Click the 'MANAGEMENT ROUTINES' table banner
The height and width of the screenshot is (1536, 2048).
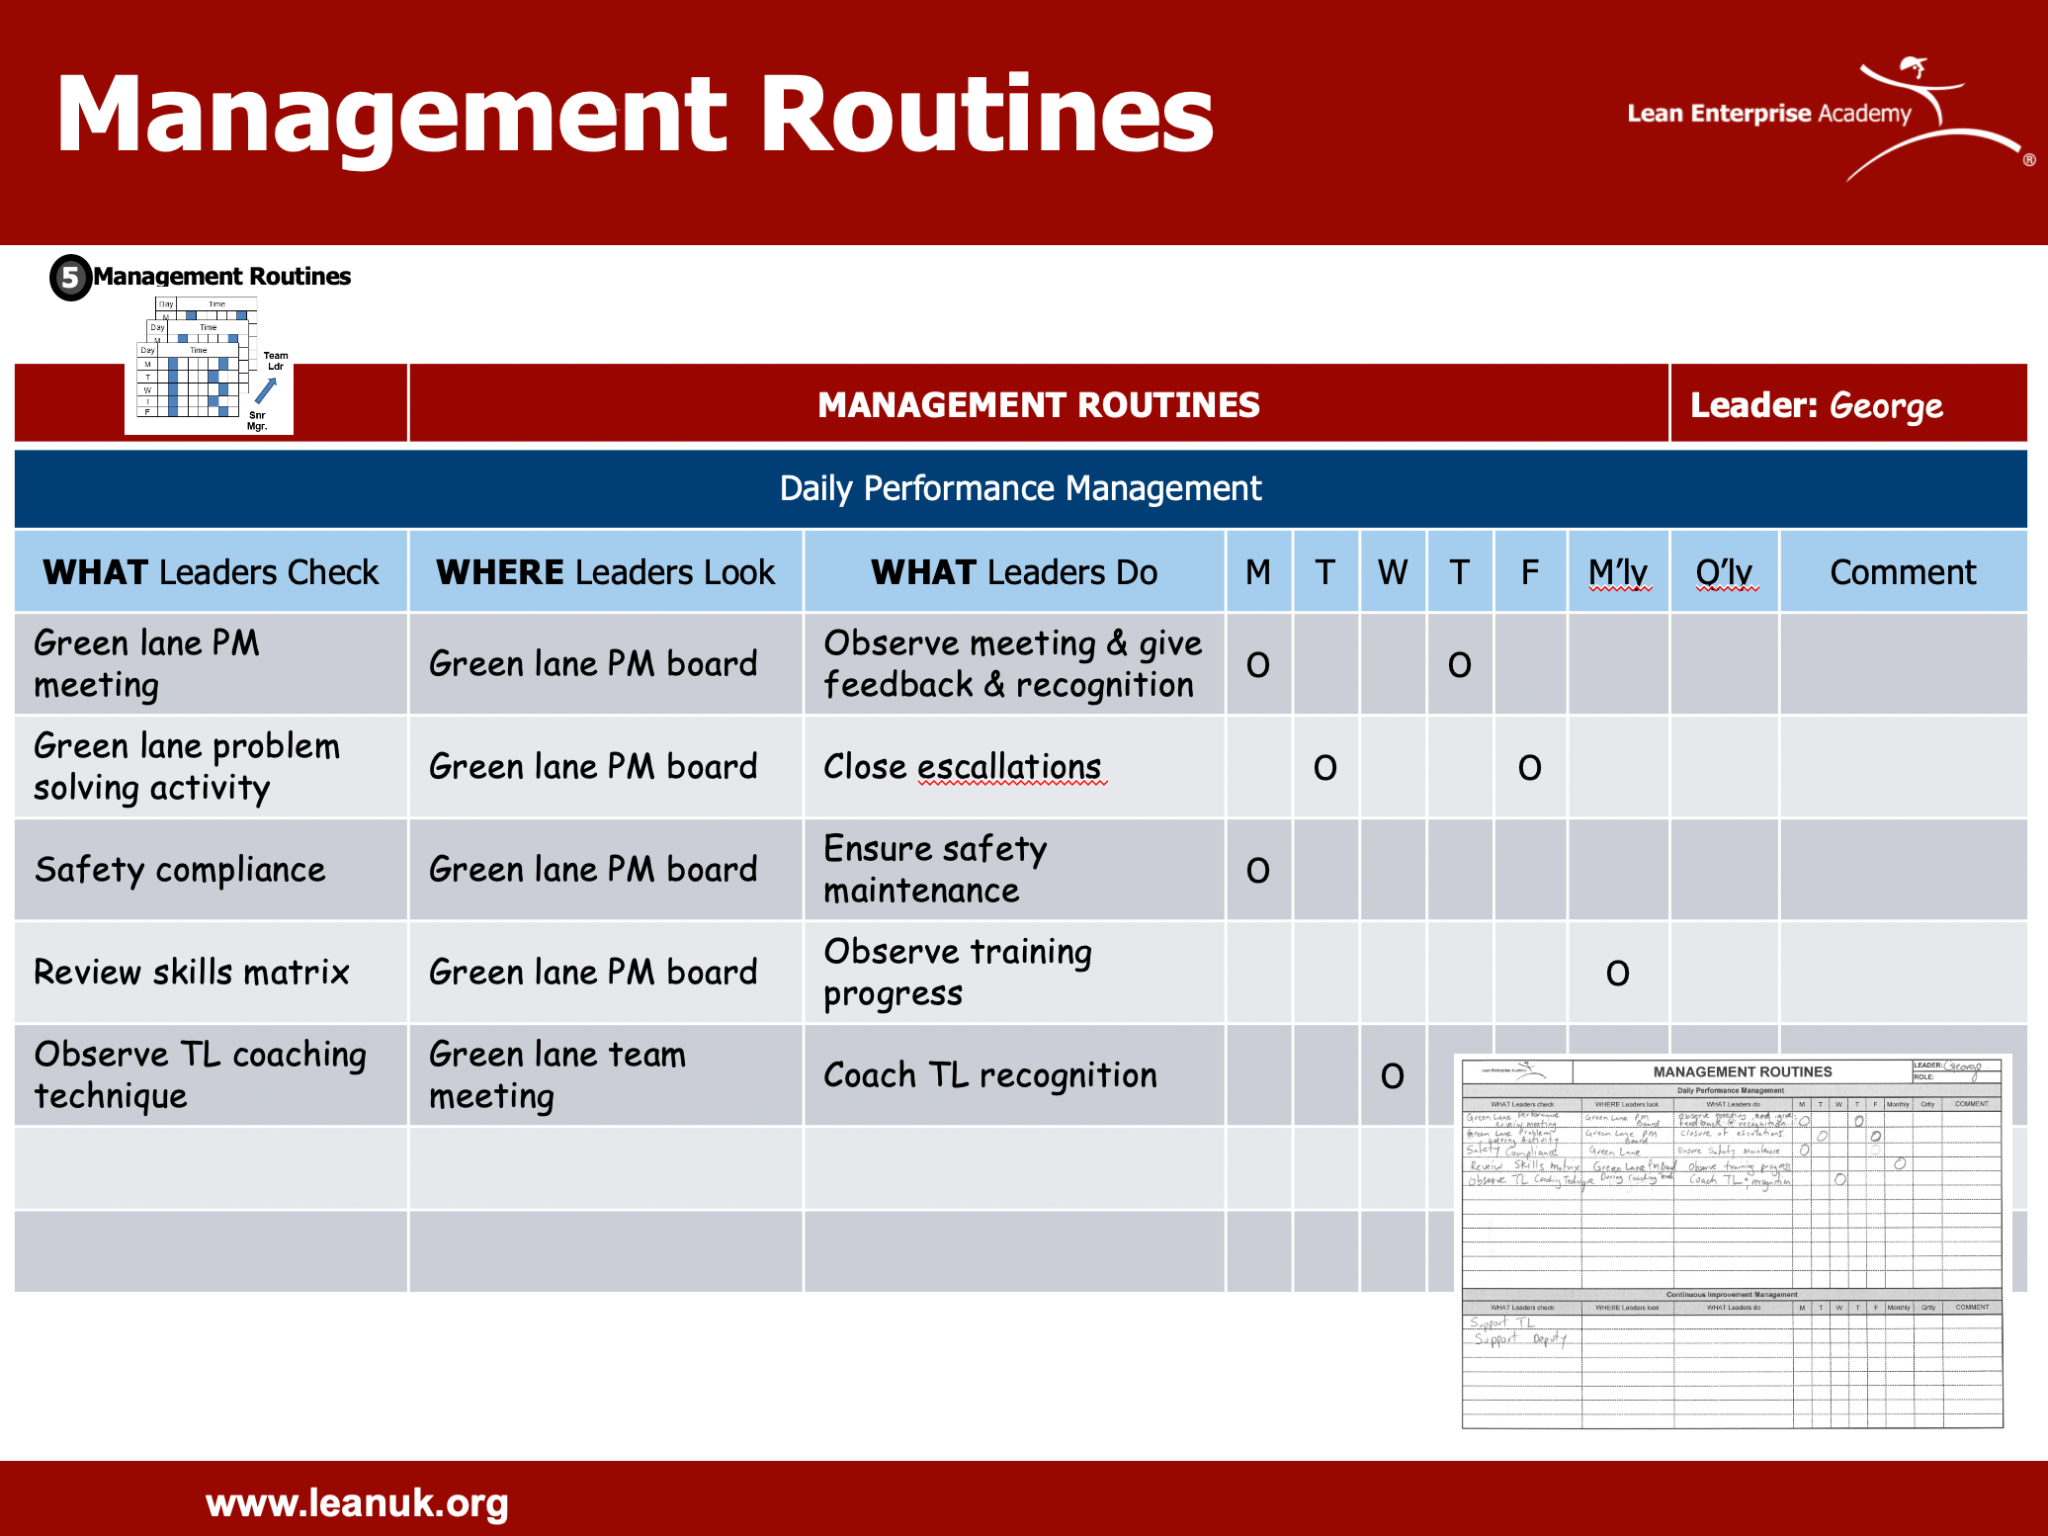tap(1039, 404)
